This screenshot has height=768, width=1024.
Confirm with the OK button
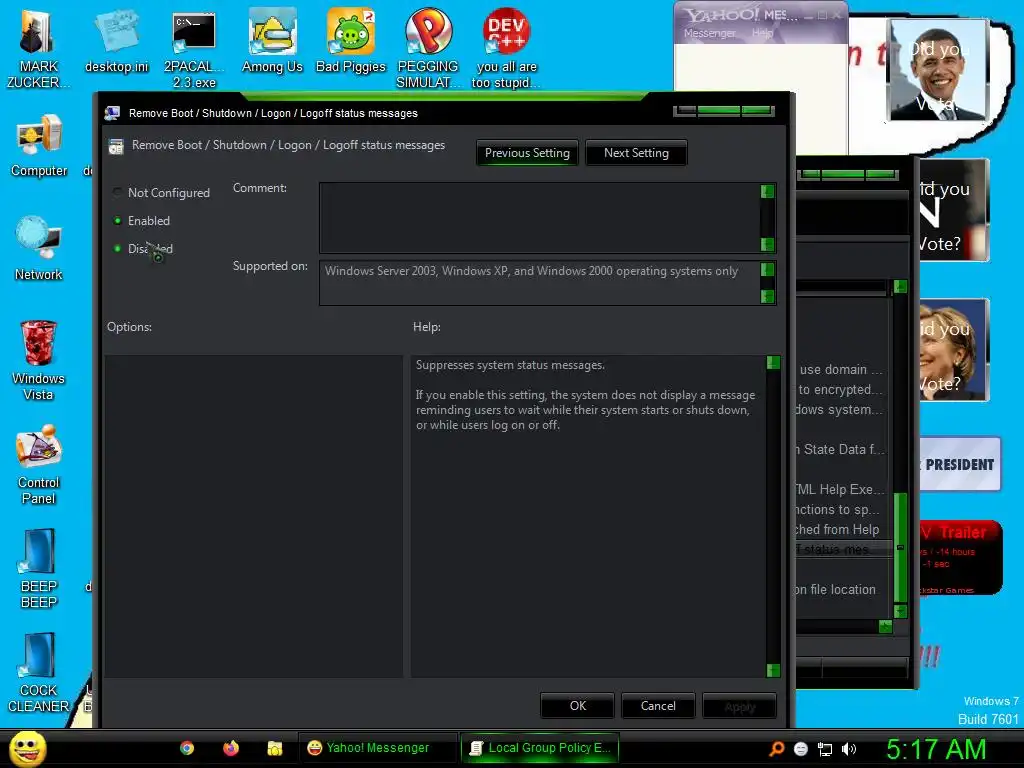click(x=577, y=706)
